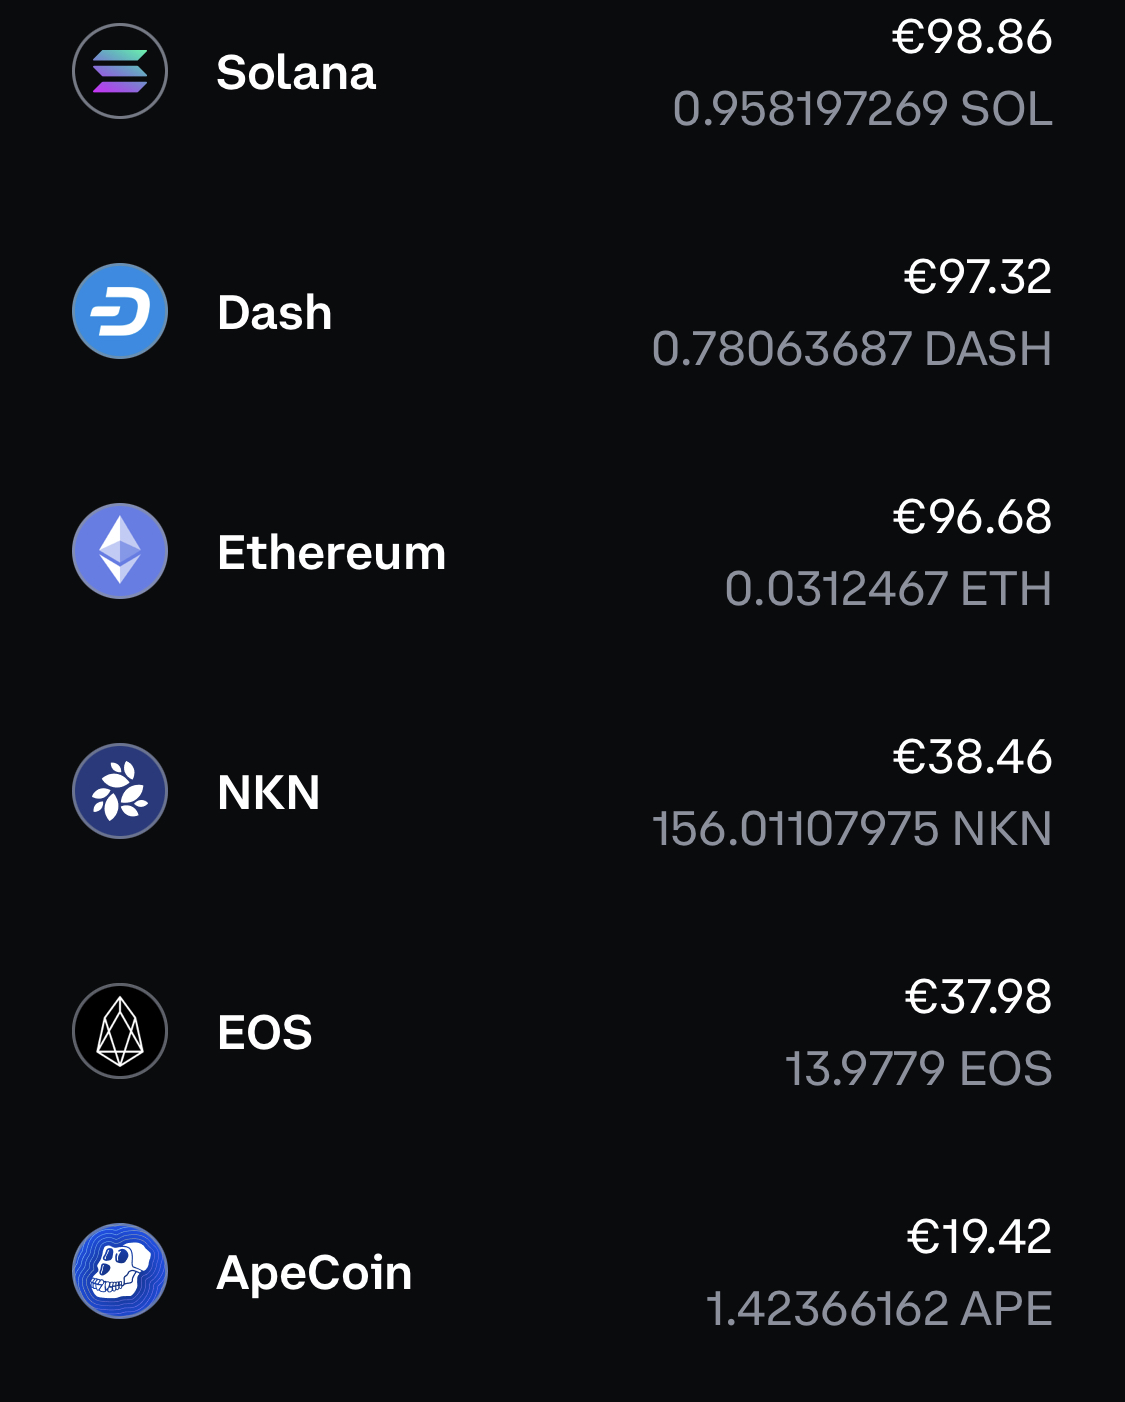Tap the €97.32 Dash balance

tap(978, 277)
